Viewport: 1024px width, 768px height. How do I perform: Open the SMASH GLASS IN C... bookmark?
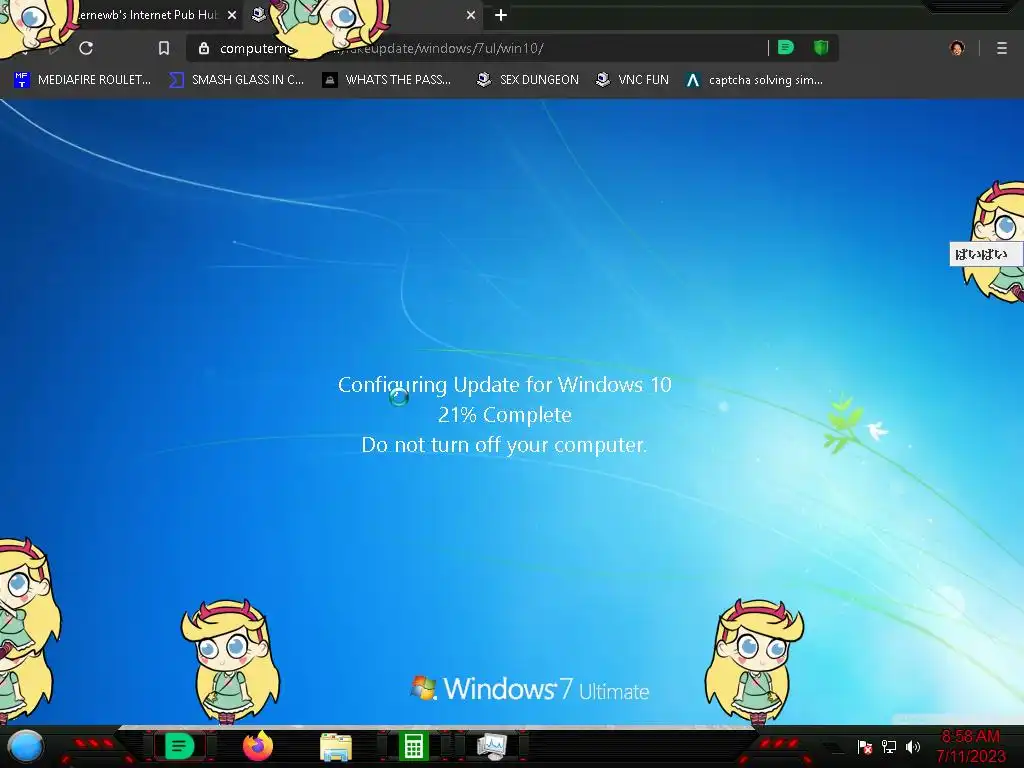pos(236,80)
